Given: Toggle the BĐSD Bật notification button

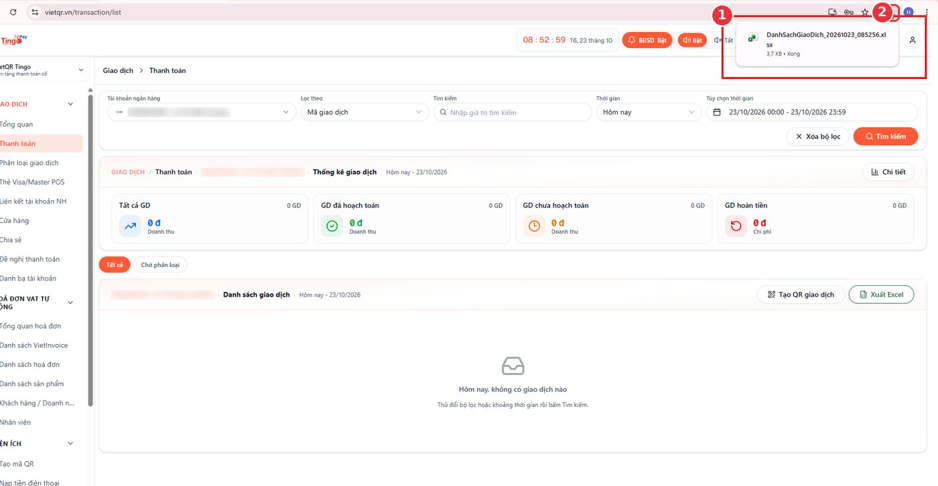Looking at the screenshot, I should point(647,40).
